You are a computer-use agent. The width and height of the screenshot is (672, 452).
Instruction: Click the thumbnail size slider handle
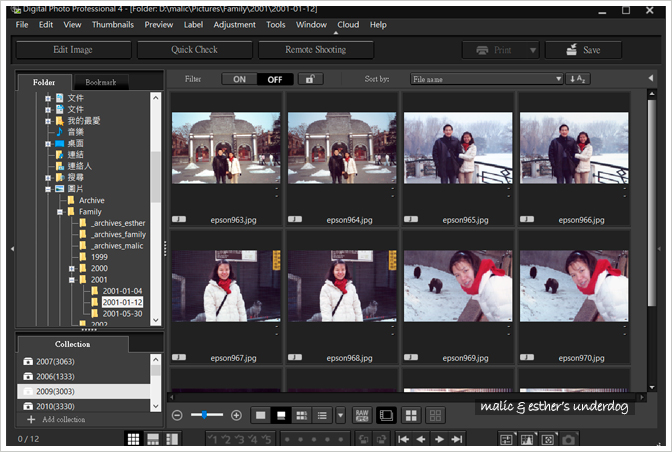pyautogui.click(x=204, y=415)
